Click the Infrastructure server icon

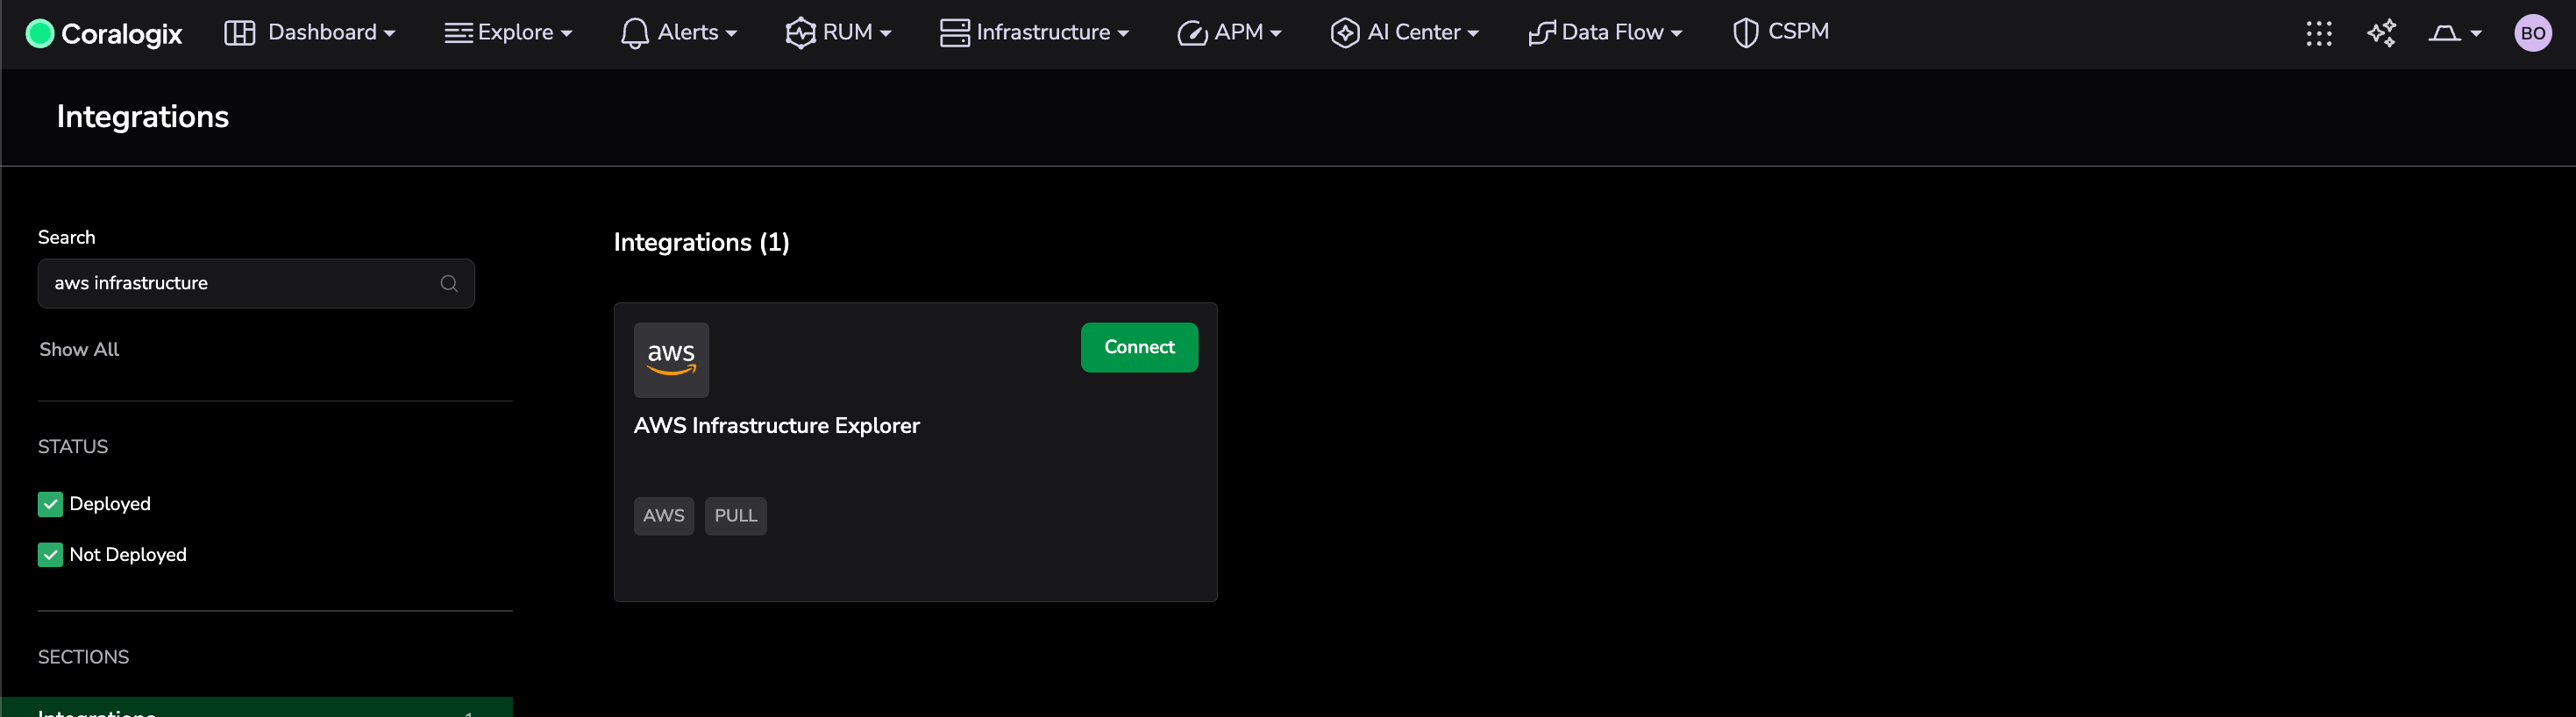pyautogui.click(x=954, y=33)
